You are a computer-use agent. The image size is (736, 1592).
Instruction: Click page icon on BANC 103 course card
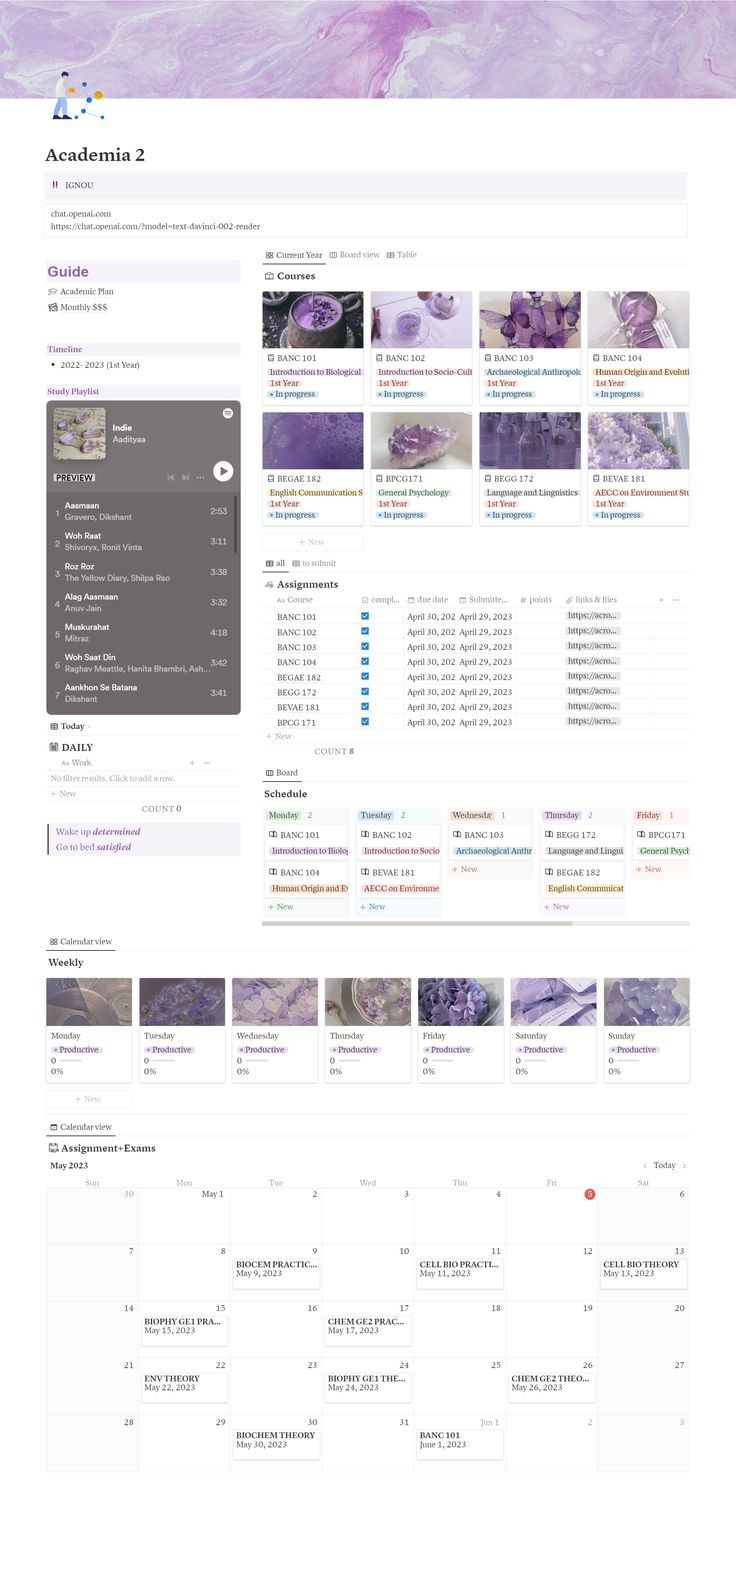point(487,358)
